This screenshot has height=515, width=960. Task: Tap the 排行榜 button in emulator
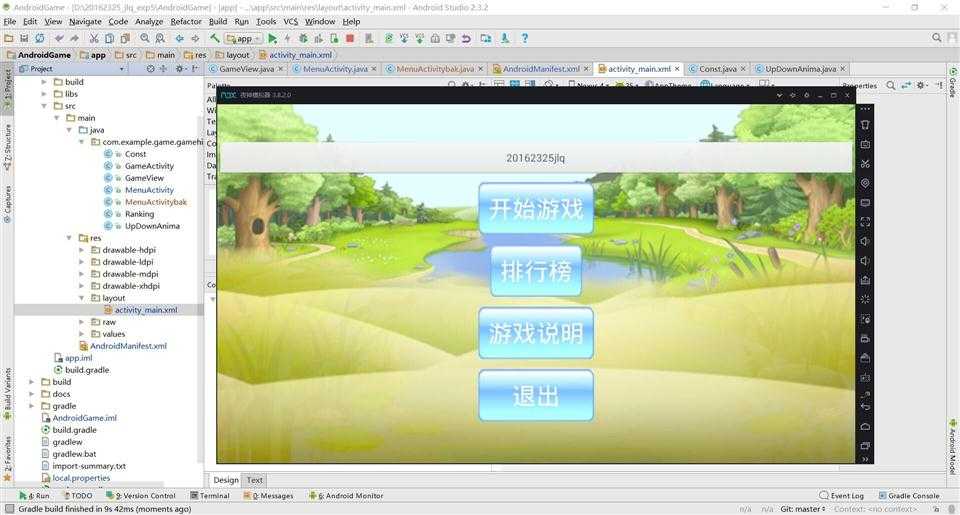(x=536, y=271)
